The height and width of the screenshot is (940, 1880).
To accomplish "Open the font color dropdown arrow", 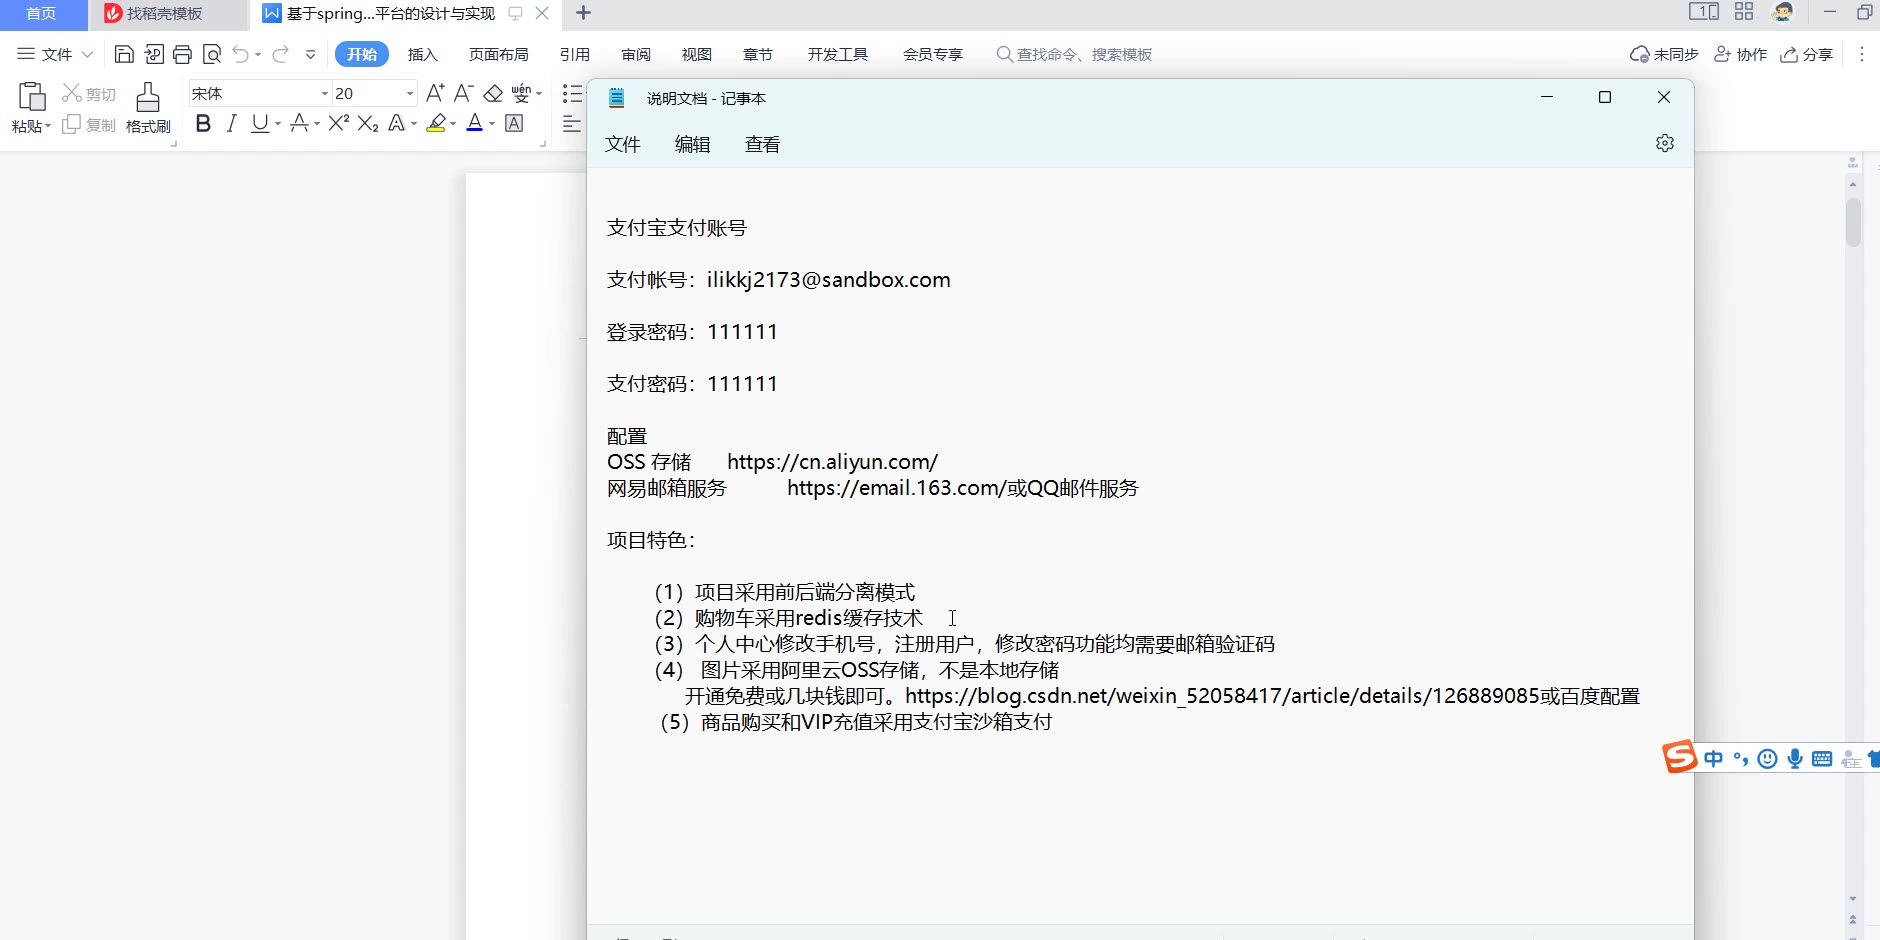I will [492, 124].
